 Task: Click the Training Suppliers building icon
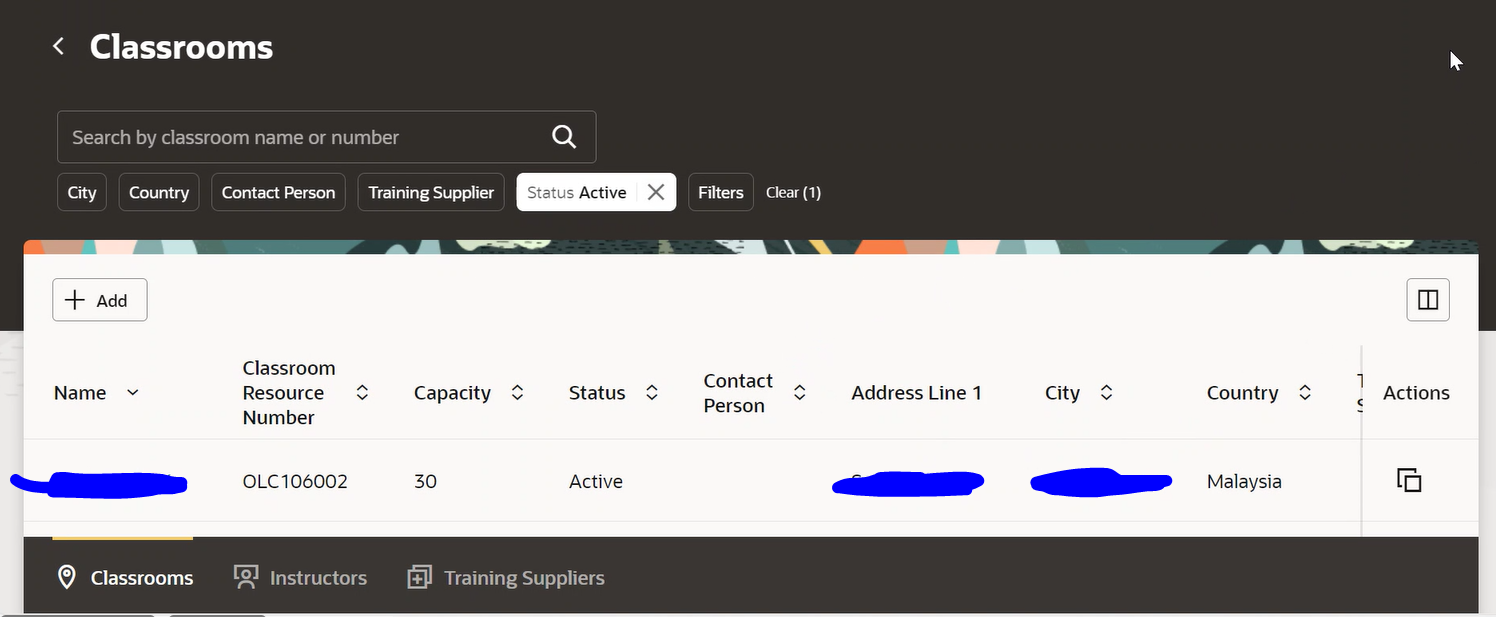419,577
